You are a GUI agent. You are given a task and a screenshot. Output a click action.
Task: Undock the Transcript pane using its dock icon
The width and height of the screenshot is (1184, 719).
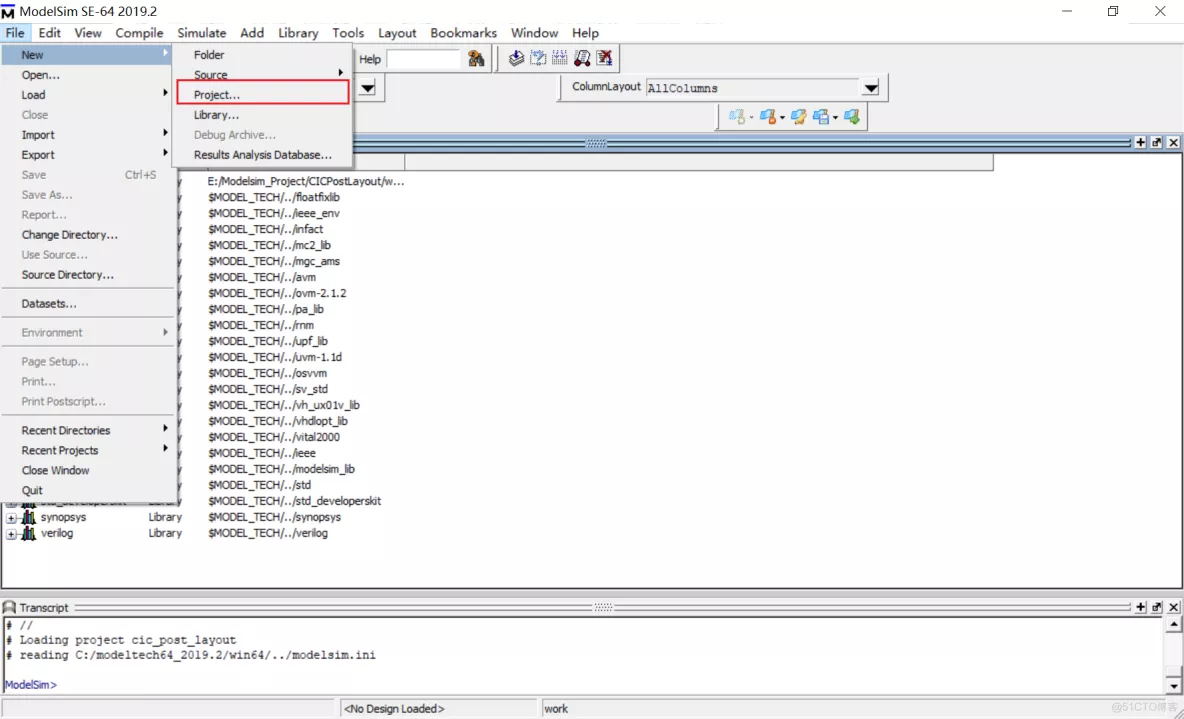tap(1157, 607)
